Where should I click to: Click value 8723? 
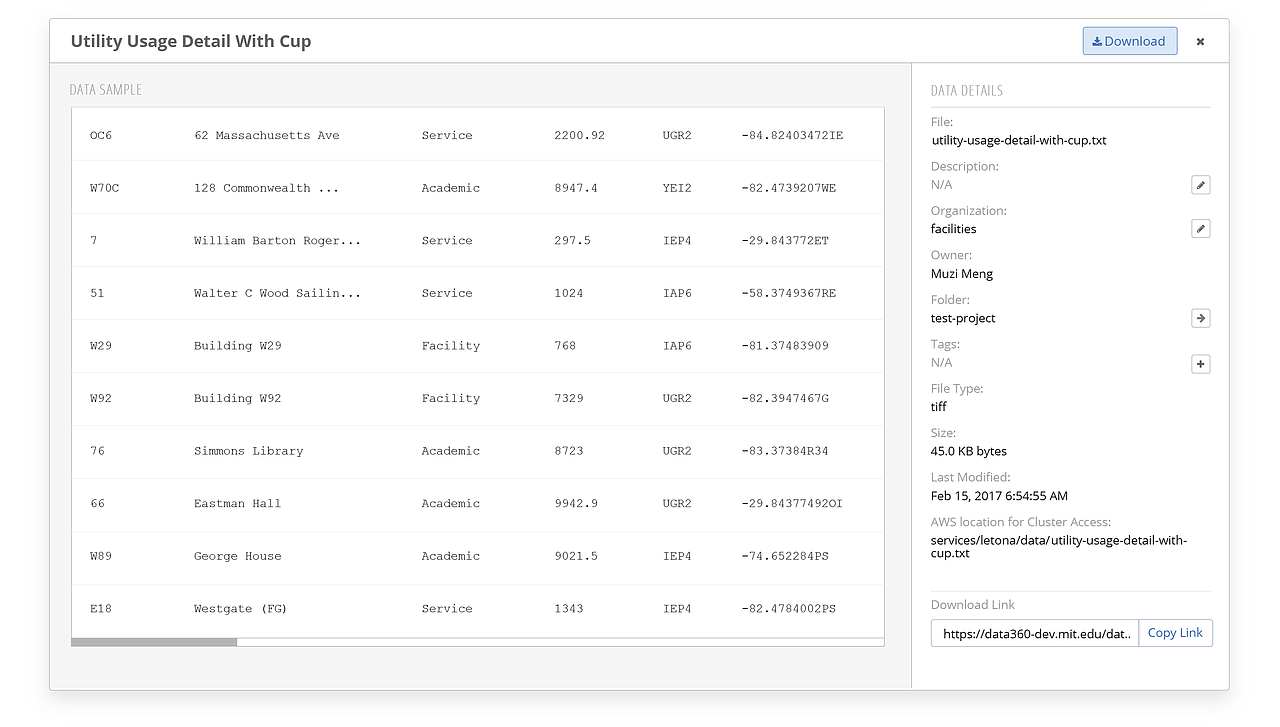point(568,451)
